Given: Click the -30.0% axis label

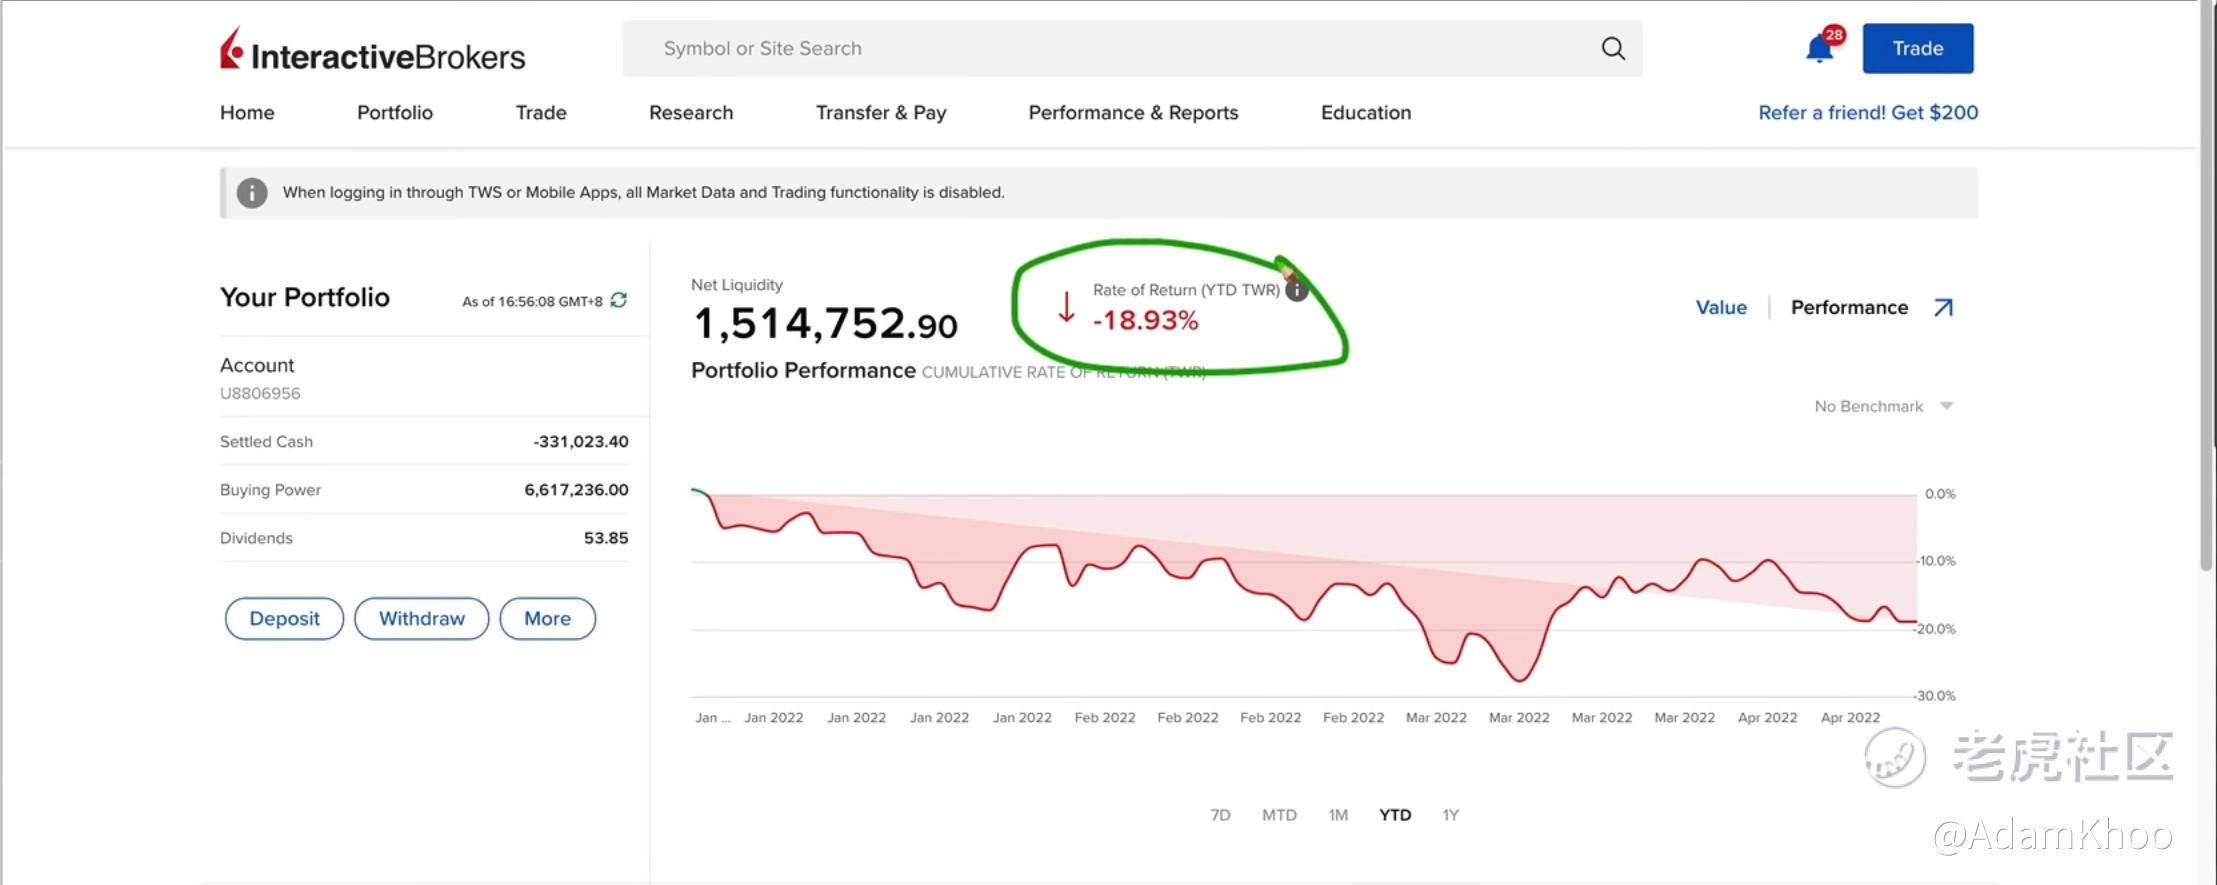Looking at the screenshot, I should pyautogui.click(x=1934, y=696).
